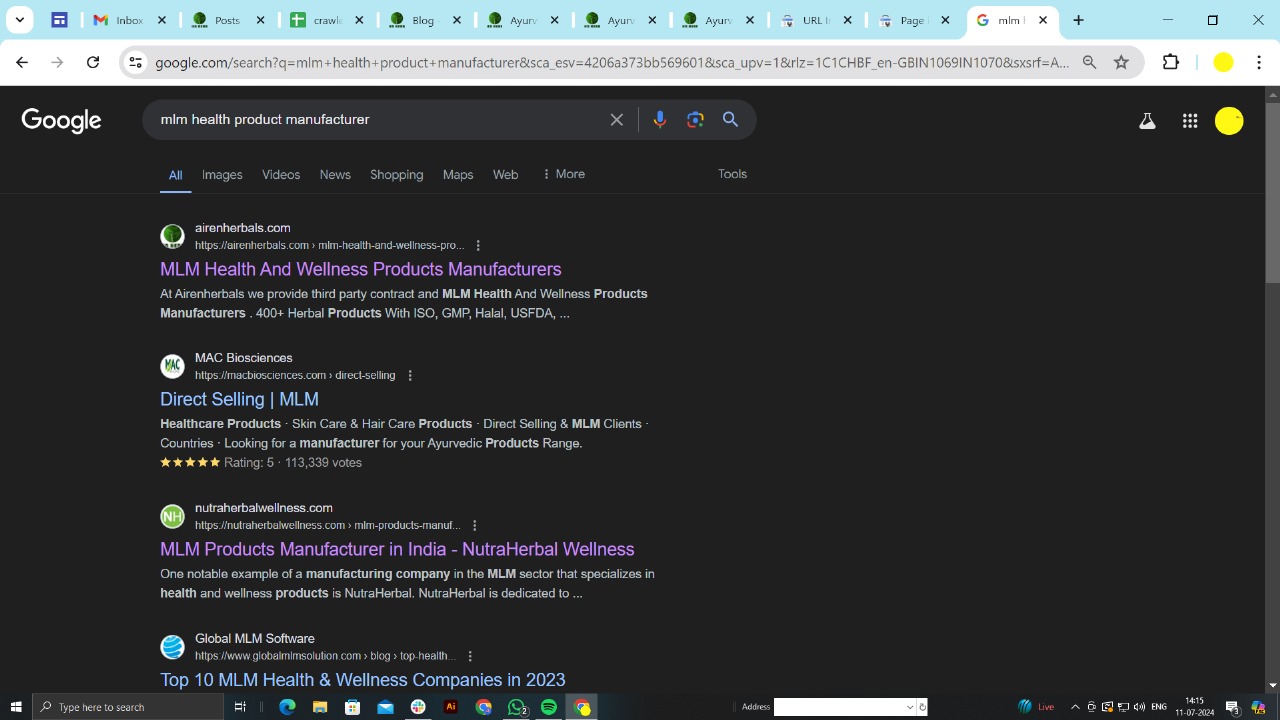This screenshot has height=720, width=1280.
Task: Open more options for Global MLM Software result
Action: click(x=470, y=656)
